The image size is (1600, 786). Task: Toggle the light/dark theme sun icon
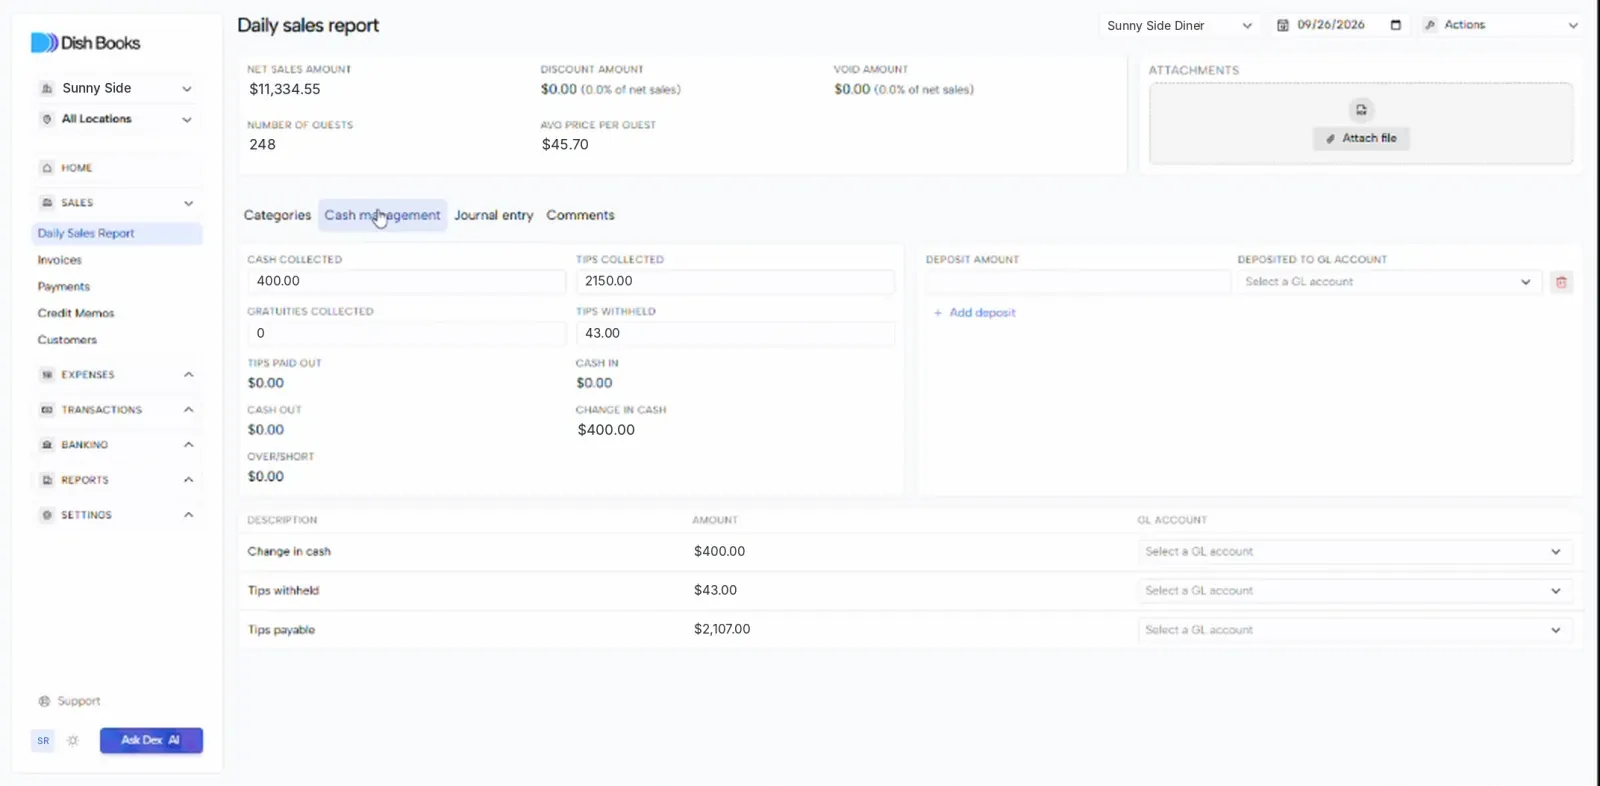(73, 741)
